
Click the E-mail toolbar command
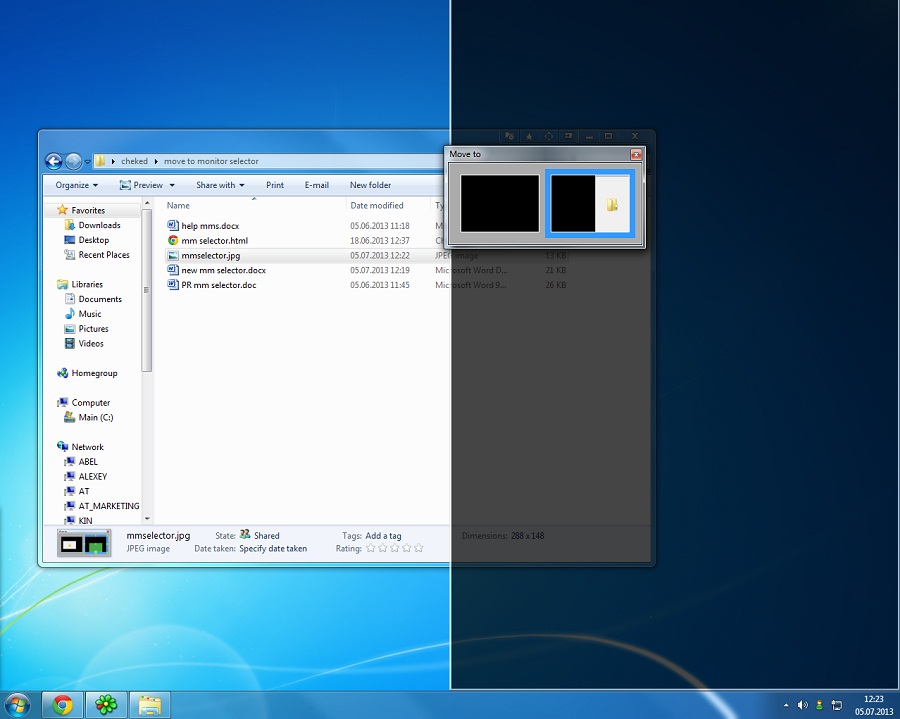click(317, 185)
